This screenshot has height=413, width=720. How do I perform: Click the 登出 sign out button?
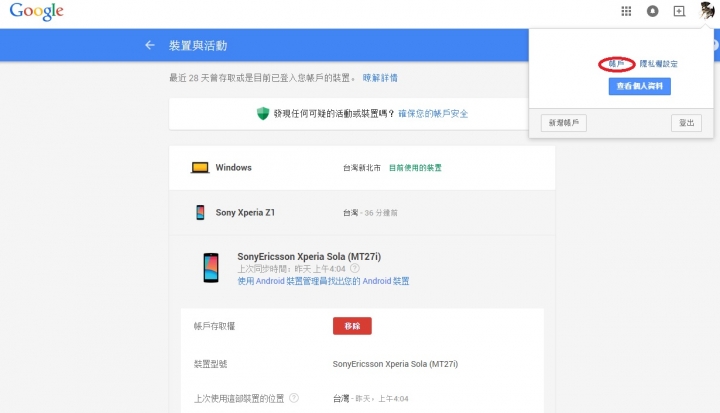pyautogui.click(x=686, y=123)
